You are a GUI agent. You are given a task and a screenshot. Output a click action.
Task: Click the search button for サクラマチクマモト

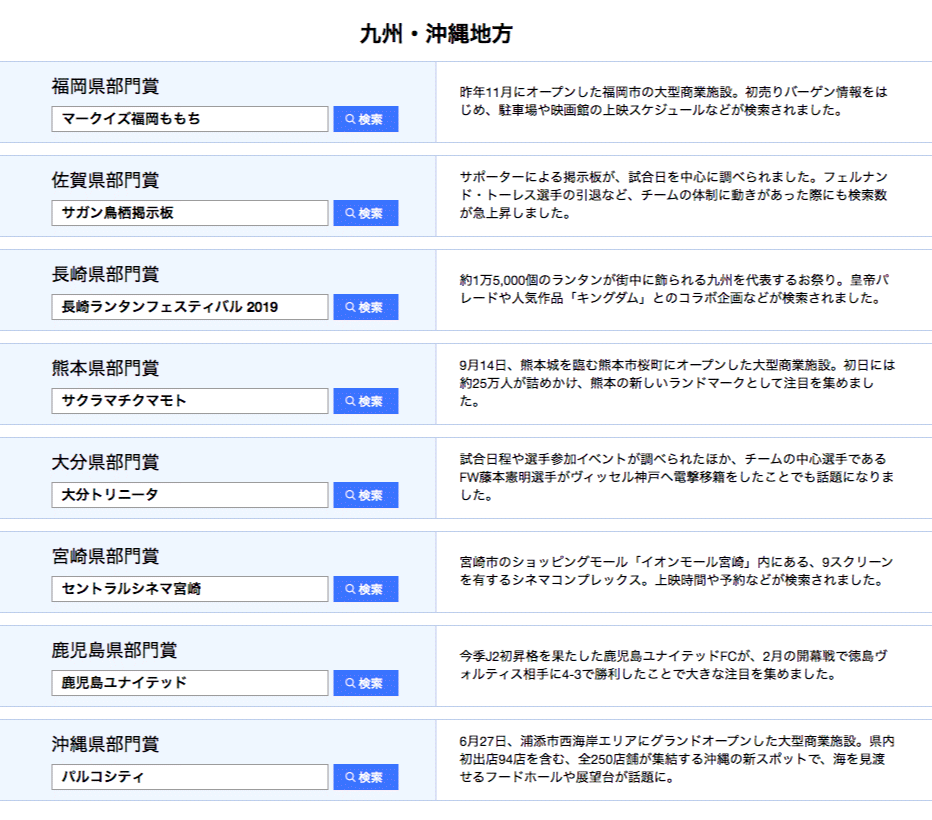coord(365,401)
